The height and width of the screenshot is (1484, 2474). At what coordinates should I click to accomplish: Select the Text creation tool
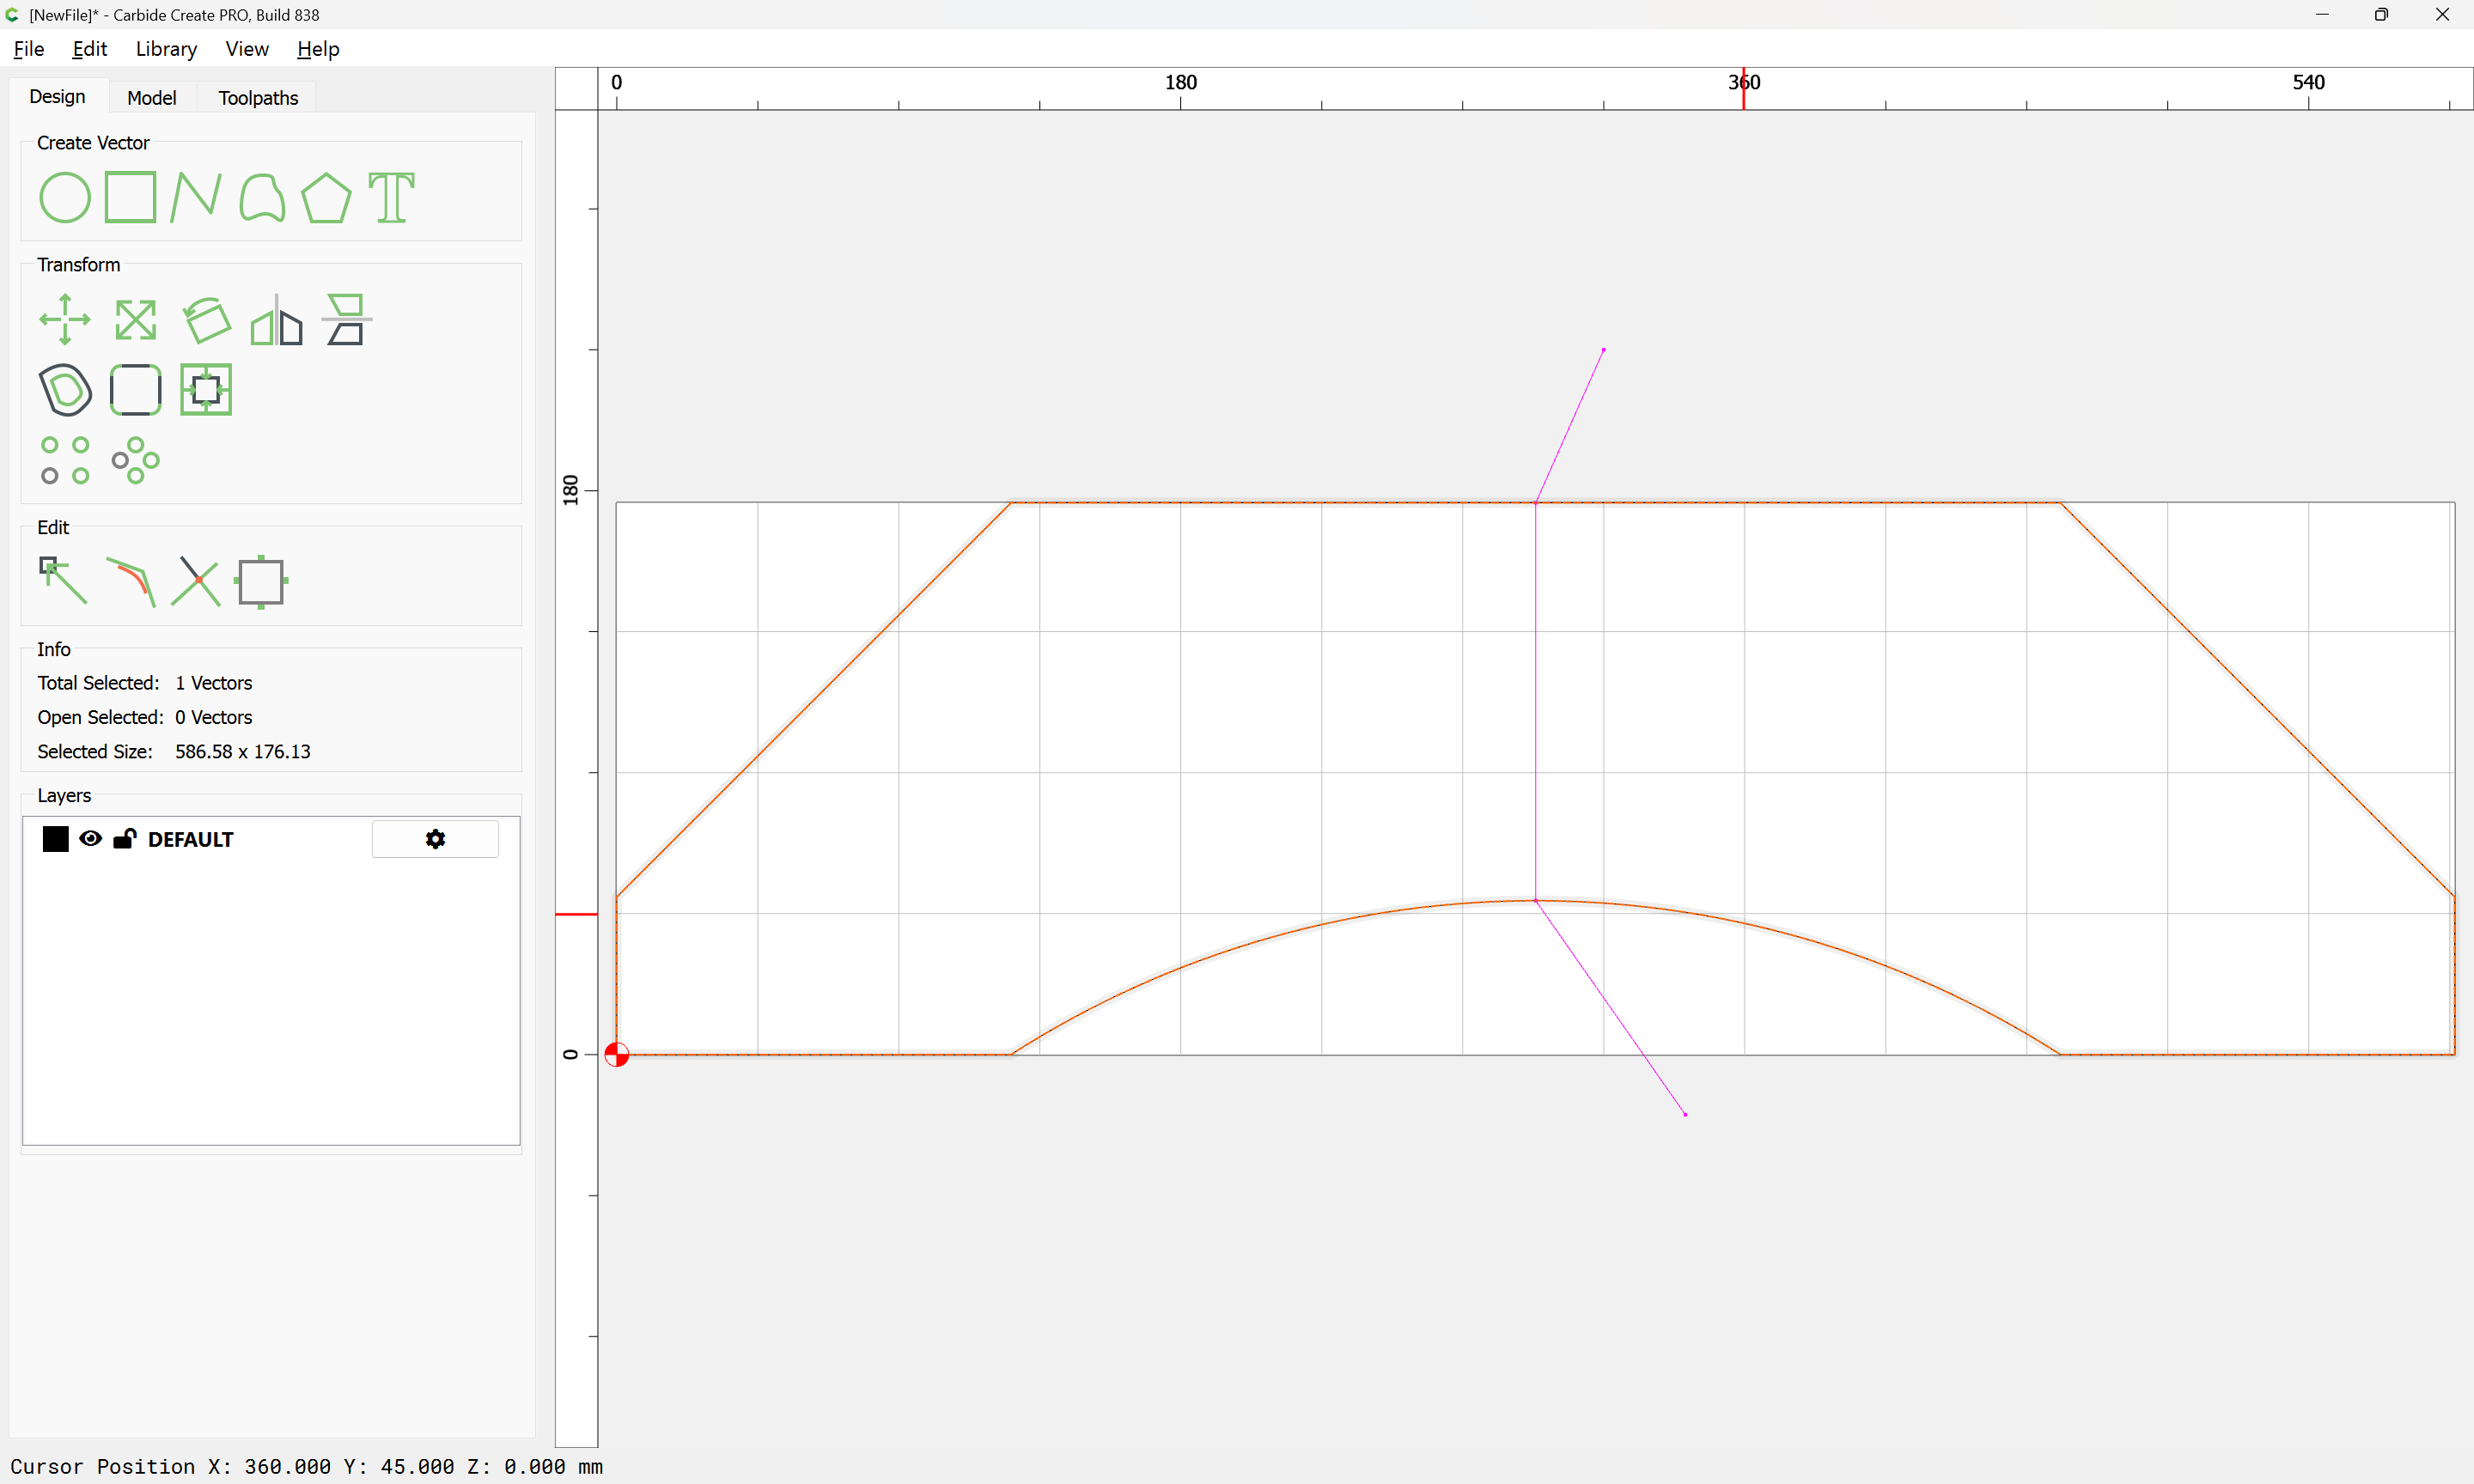[x=391, y=197]
